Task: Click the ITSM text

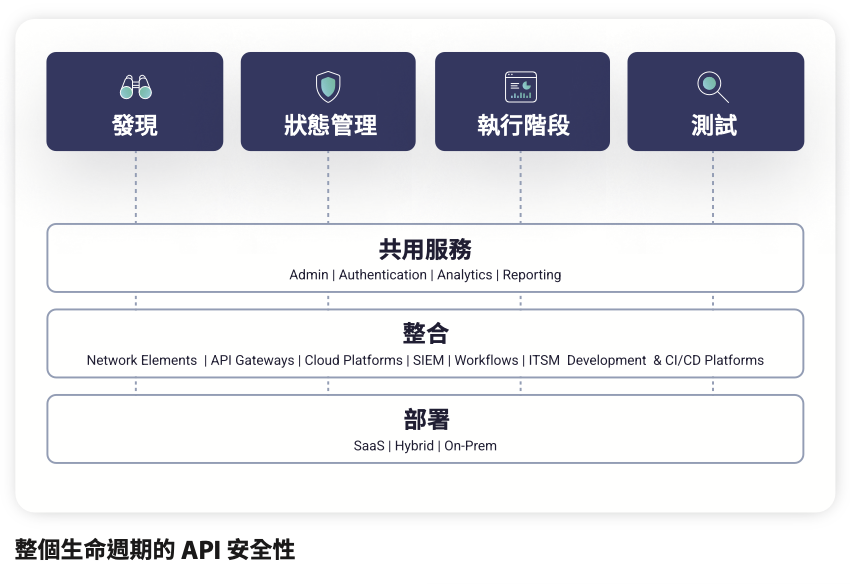Action: coord(544,360)
